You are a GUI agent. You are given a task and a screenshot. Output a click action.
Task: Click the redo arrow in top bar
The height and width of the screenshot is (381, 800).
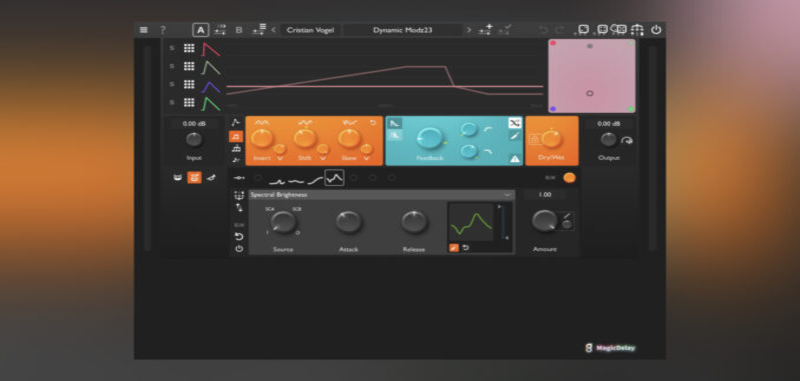coord(559,30)
